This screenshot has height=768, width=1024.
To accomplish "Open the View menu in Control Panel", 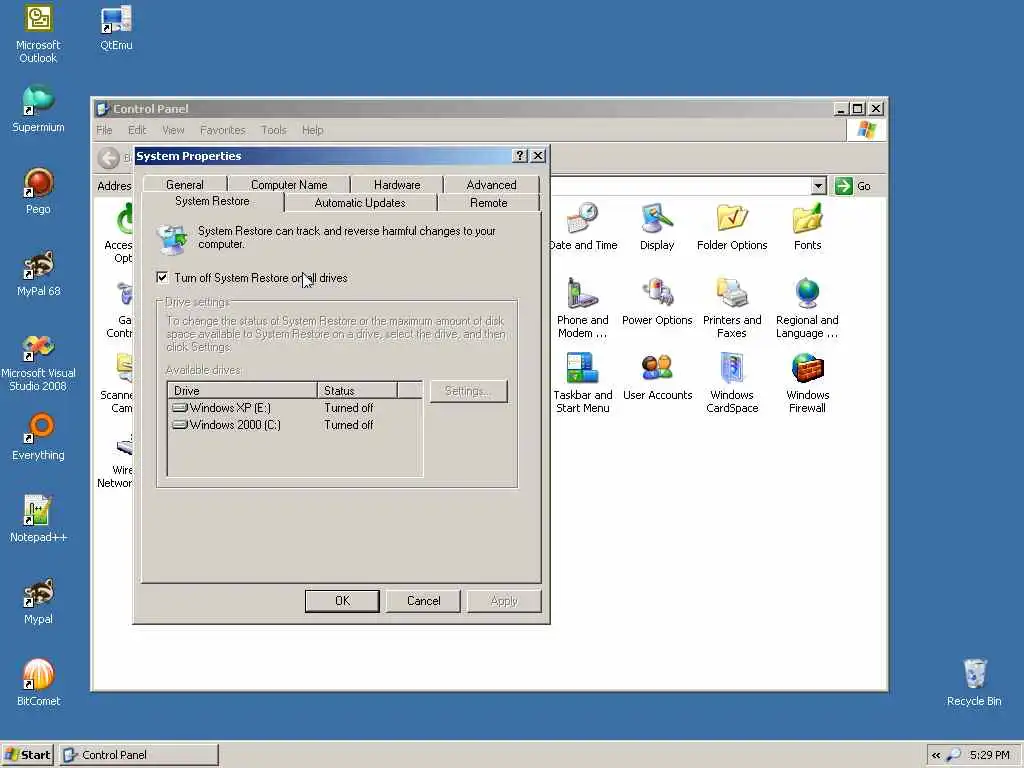I will (173, 130).
